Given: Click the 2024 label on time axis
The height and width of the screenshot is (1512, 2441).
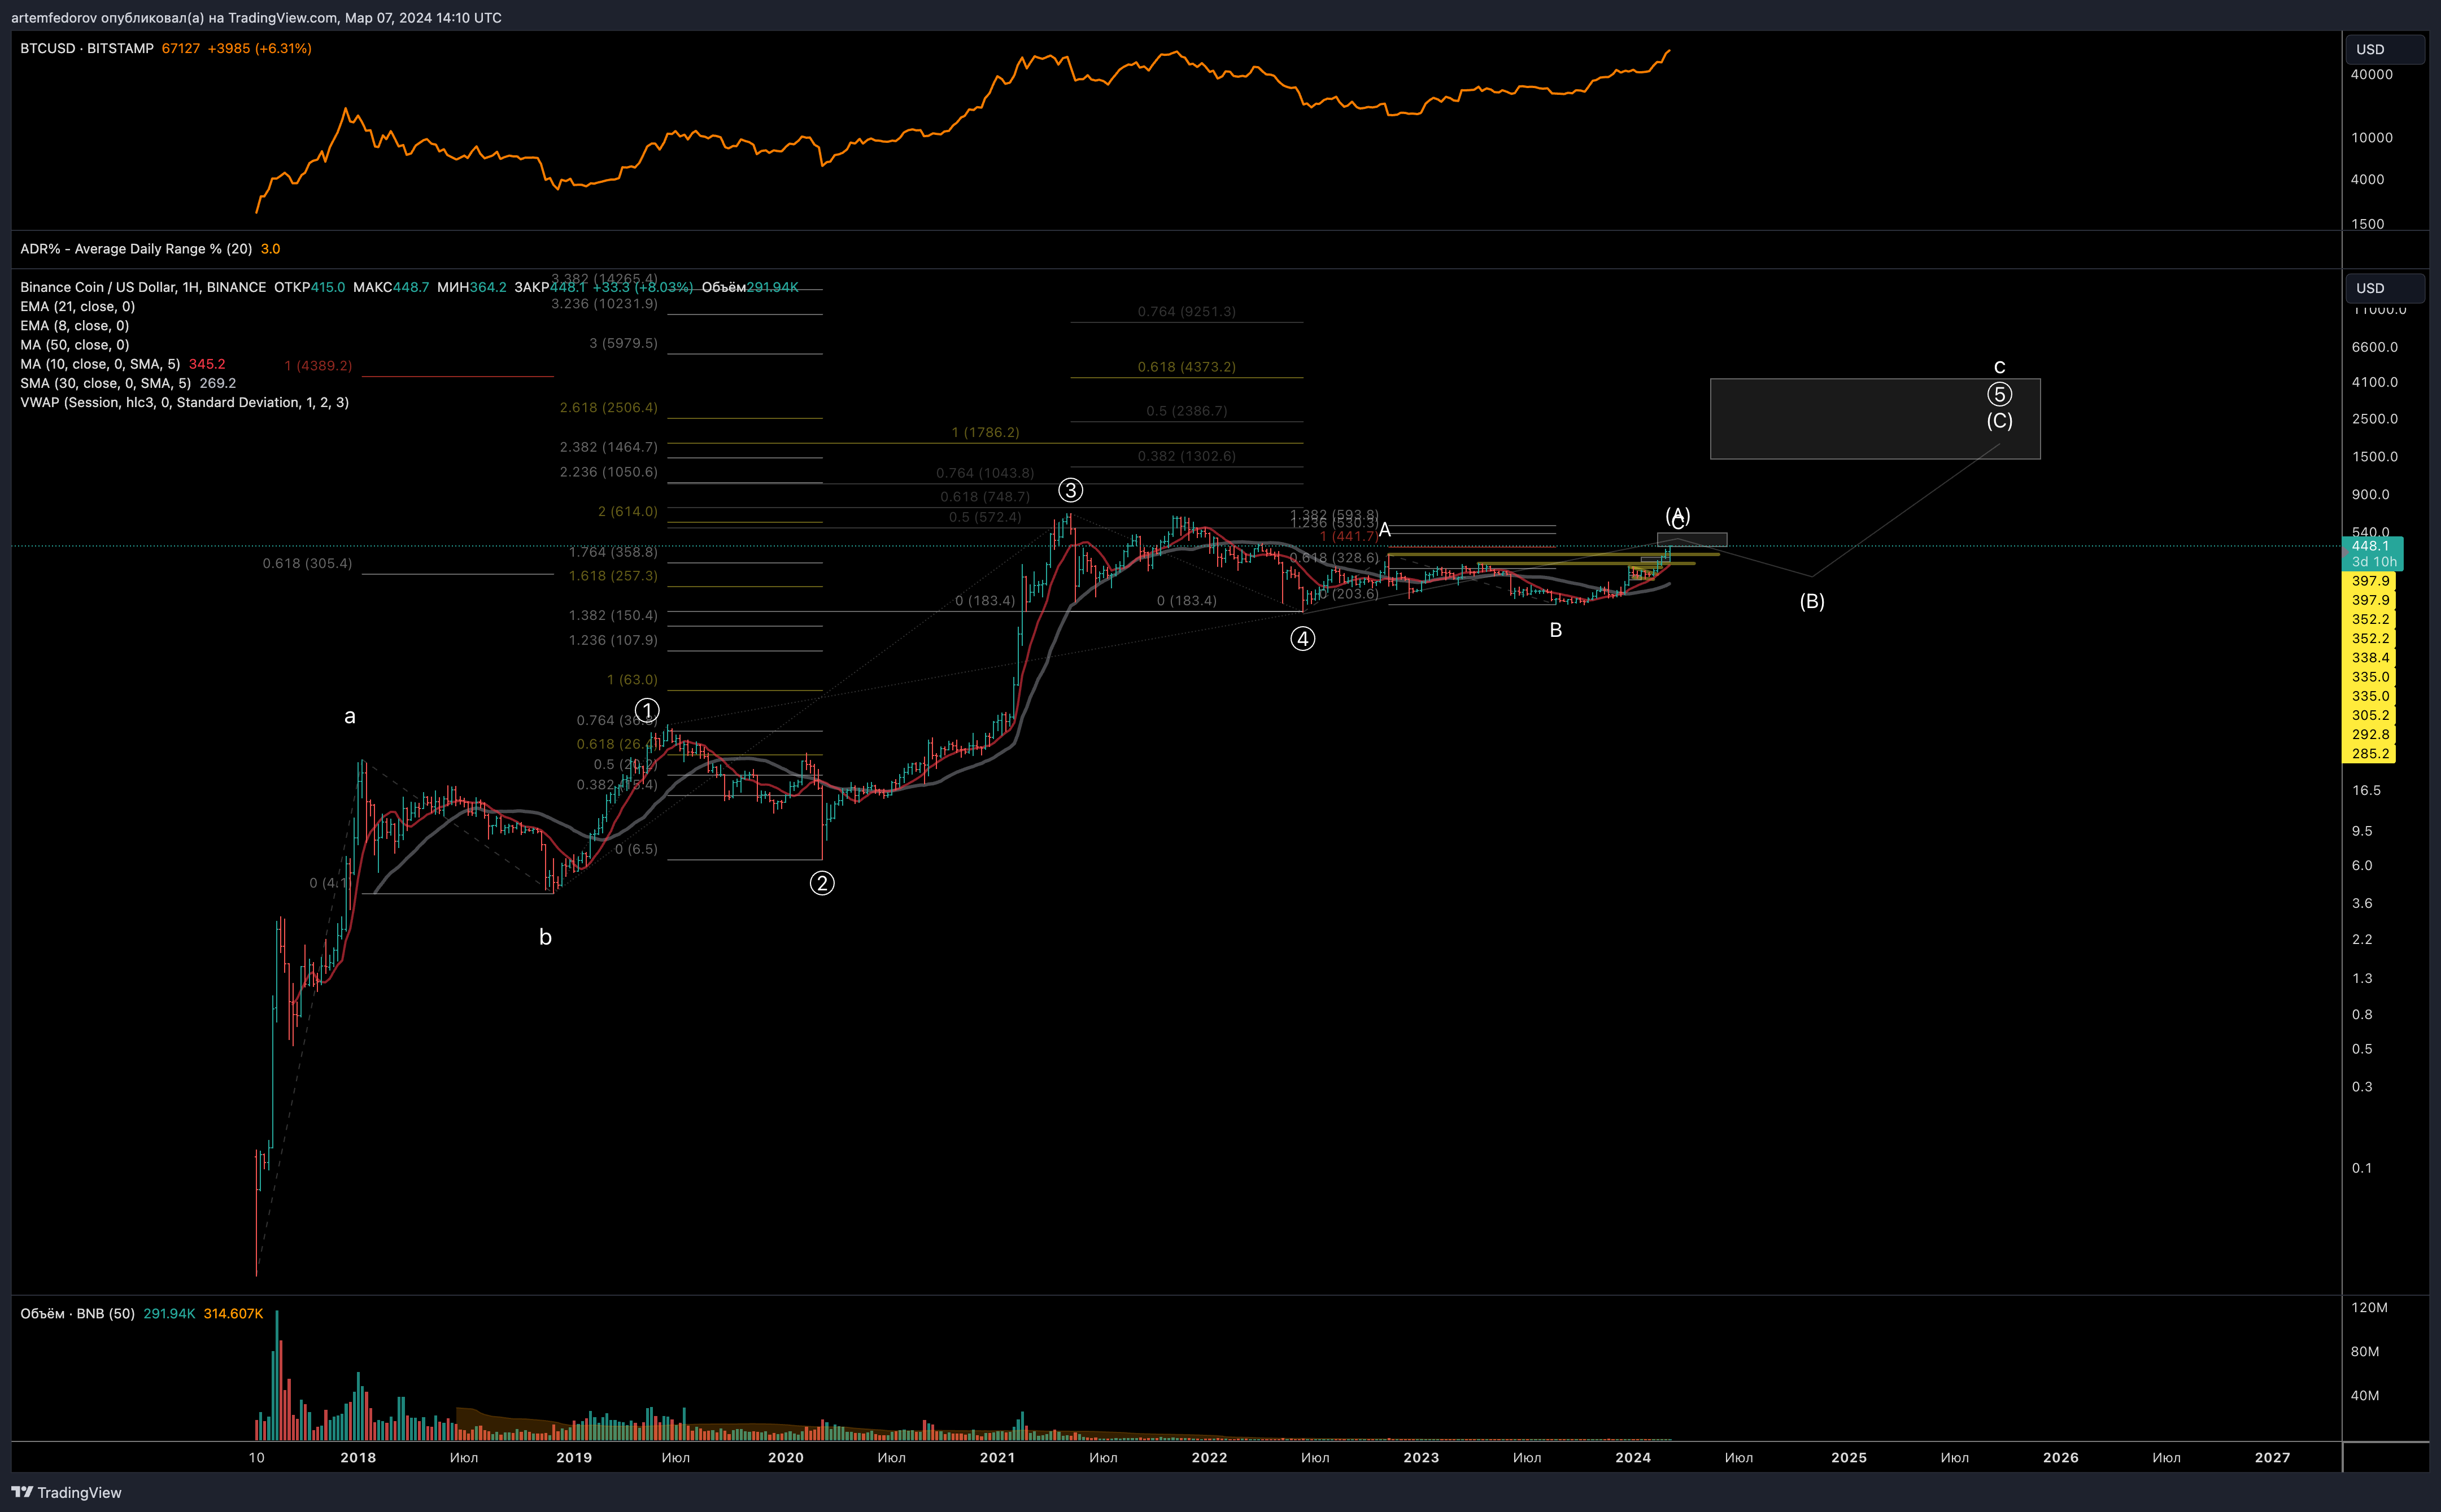Looking at the screenshot, I should 1633,1457.
